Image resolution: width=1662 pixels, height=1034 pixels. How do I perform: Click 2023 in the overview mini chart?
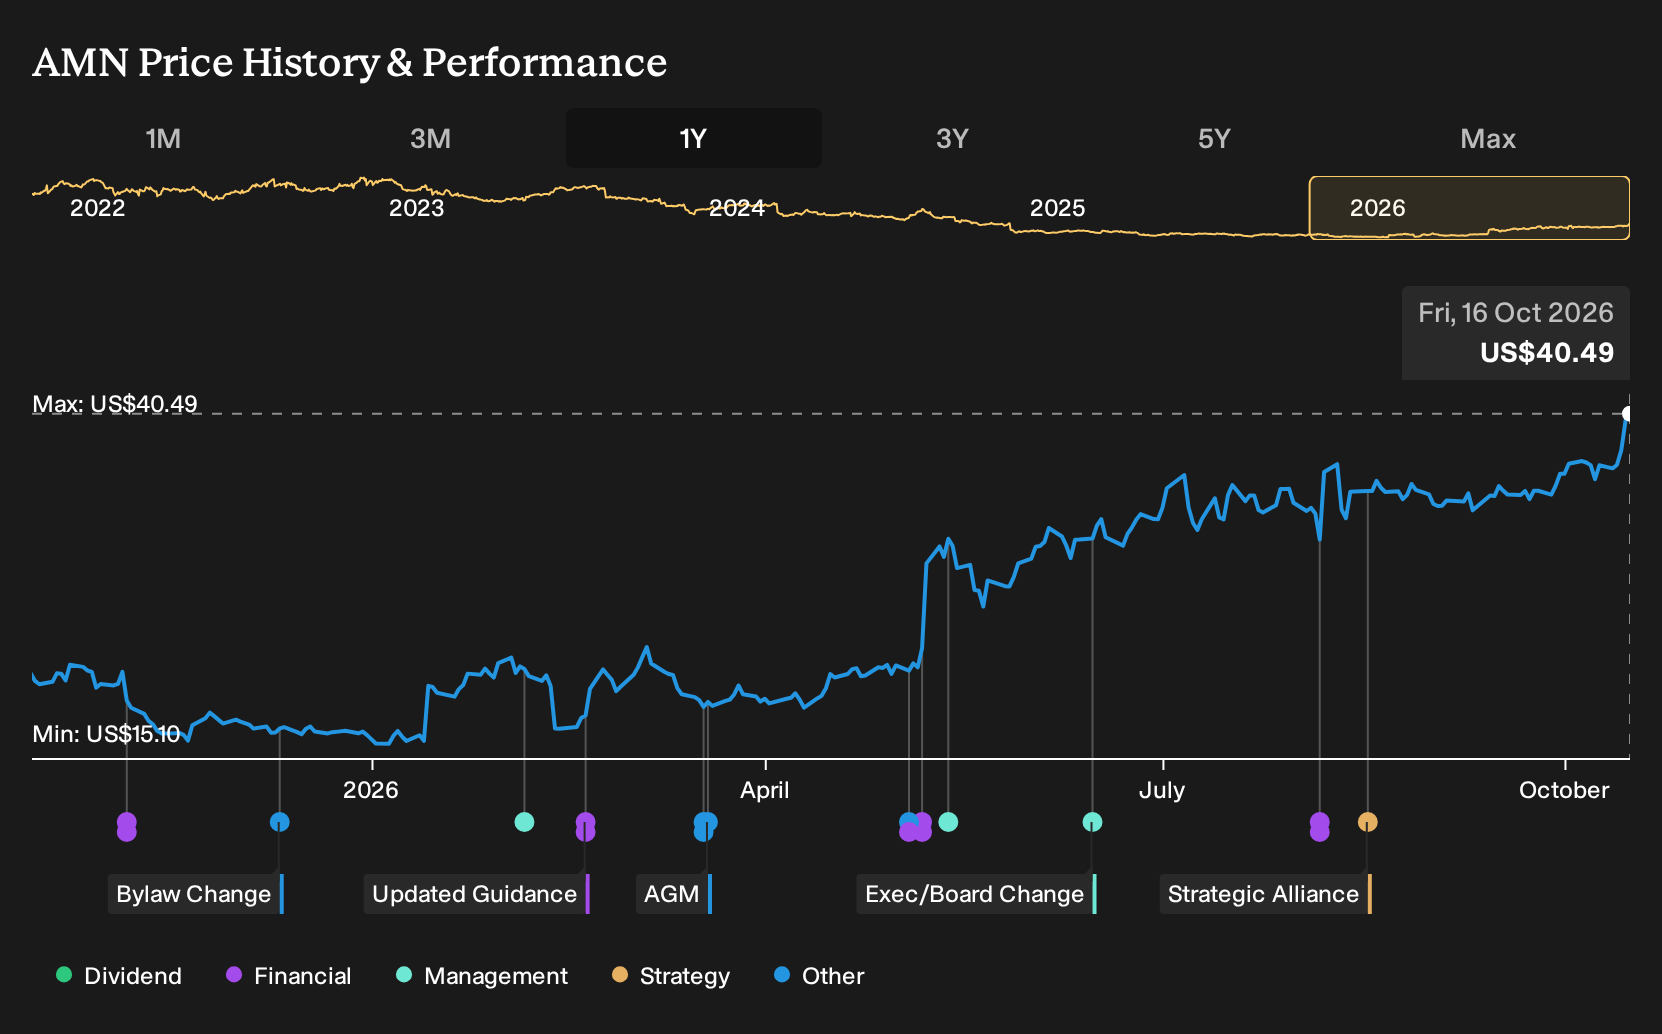[416, 208]
